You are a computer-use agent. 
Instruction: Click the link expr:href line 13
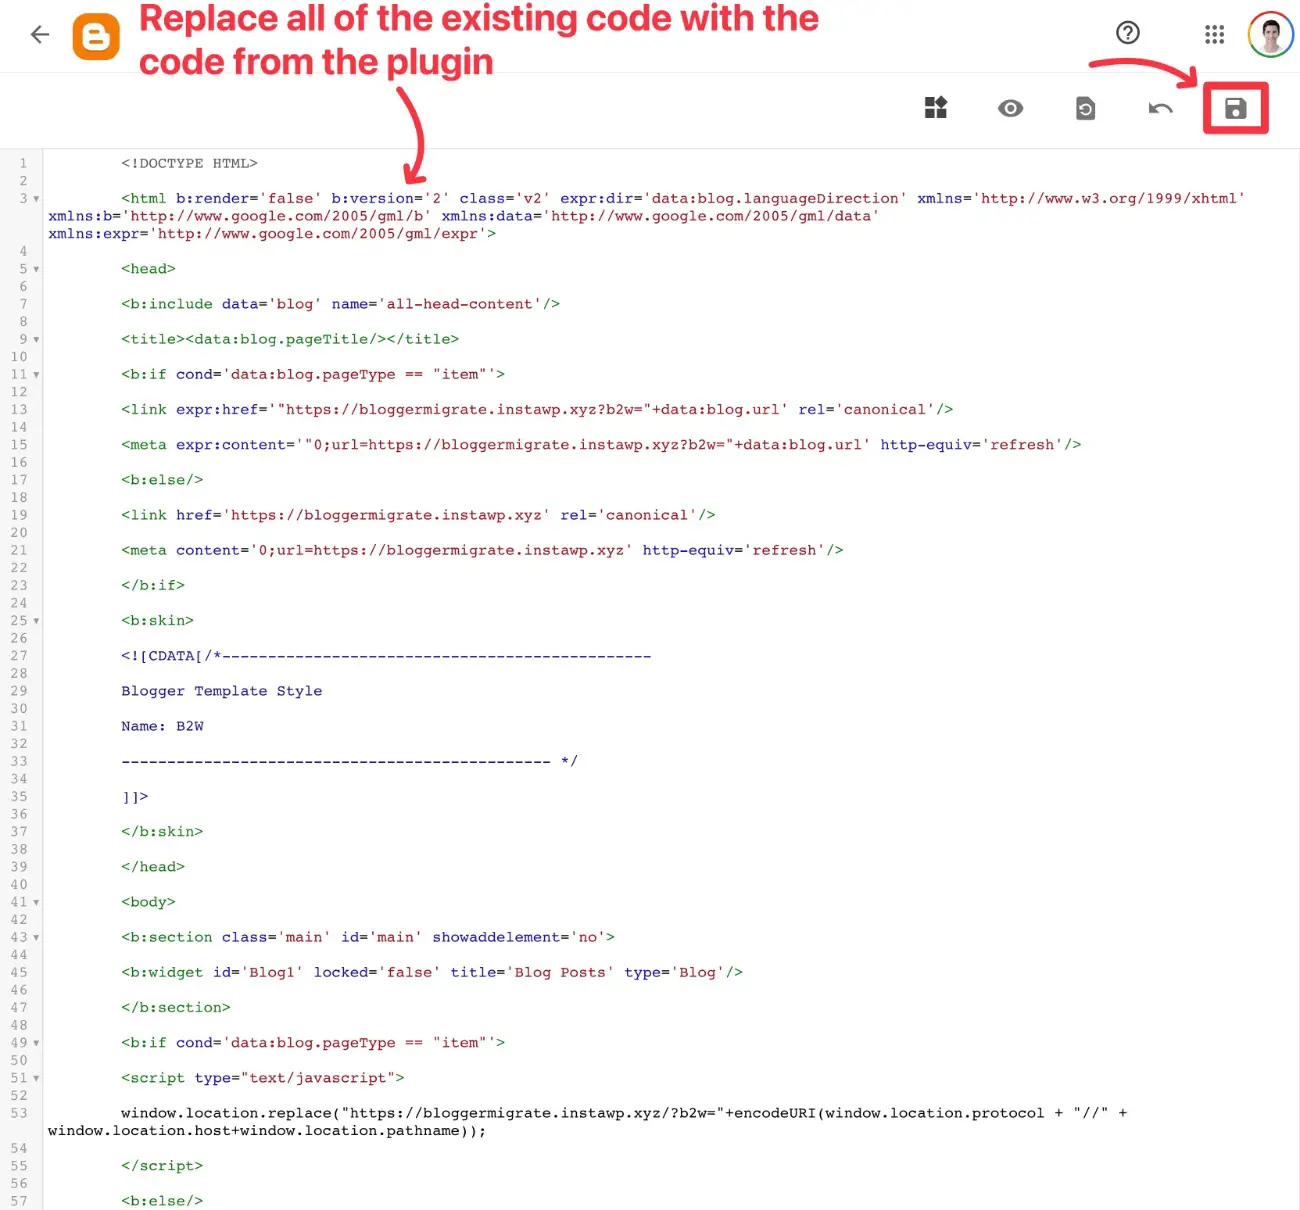(537, 410)
